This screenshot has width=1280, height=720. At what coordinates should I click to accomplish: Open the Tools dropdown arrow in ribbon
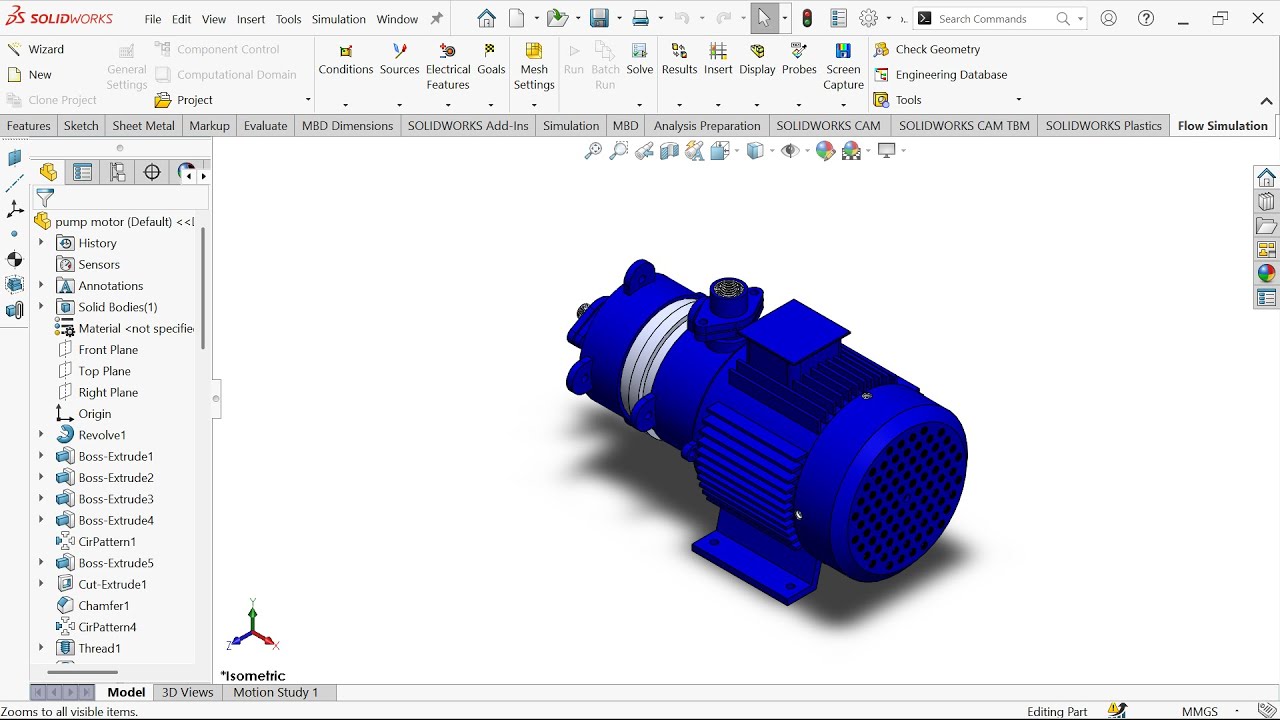click(x=1018, y=99)
